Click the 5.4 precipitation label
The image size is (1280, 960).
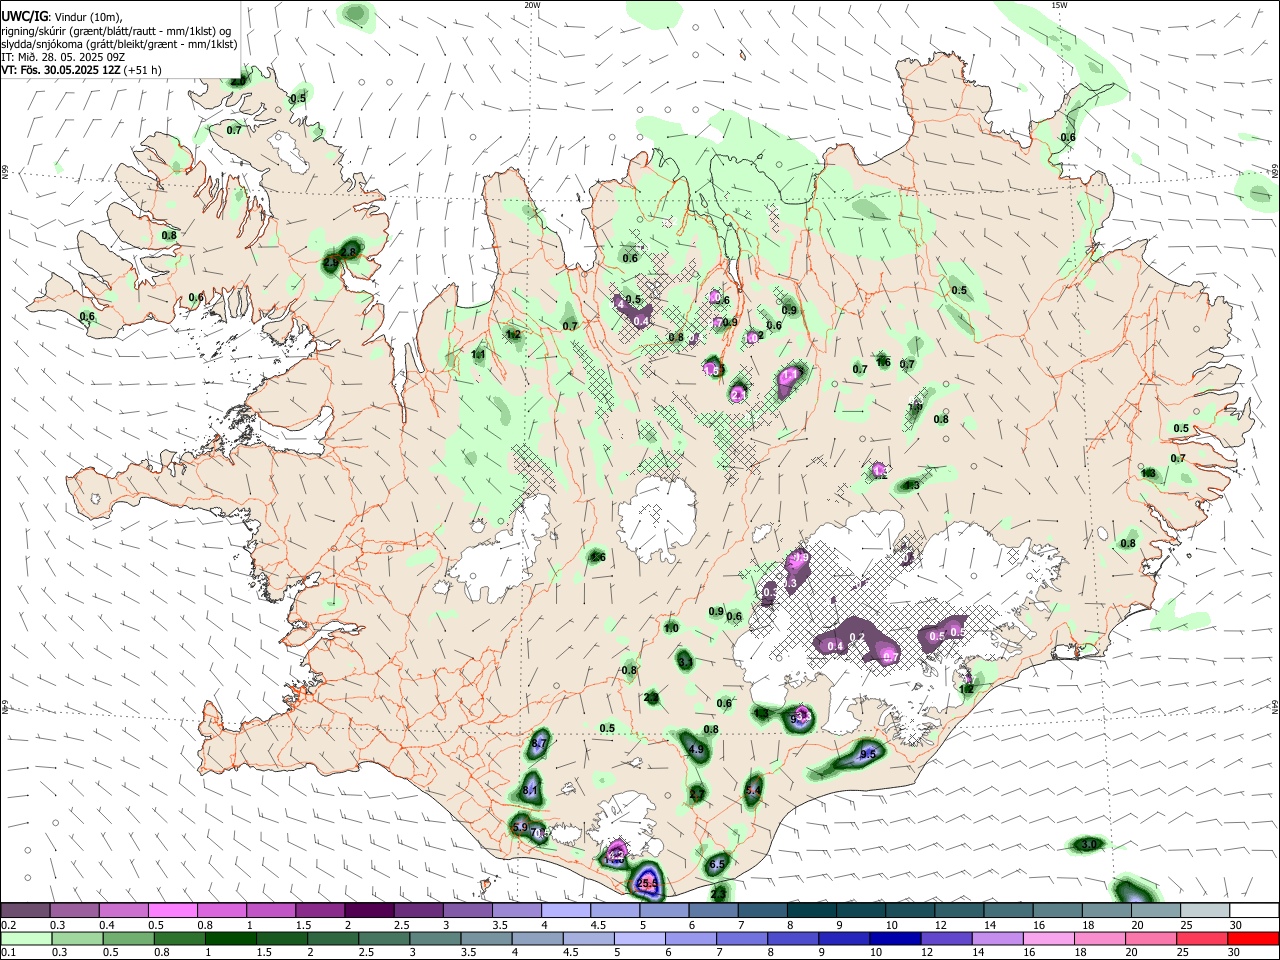point(754,790)
